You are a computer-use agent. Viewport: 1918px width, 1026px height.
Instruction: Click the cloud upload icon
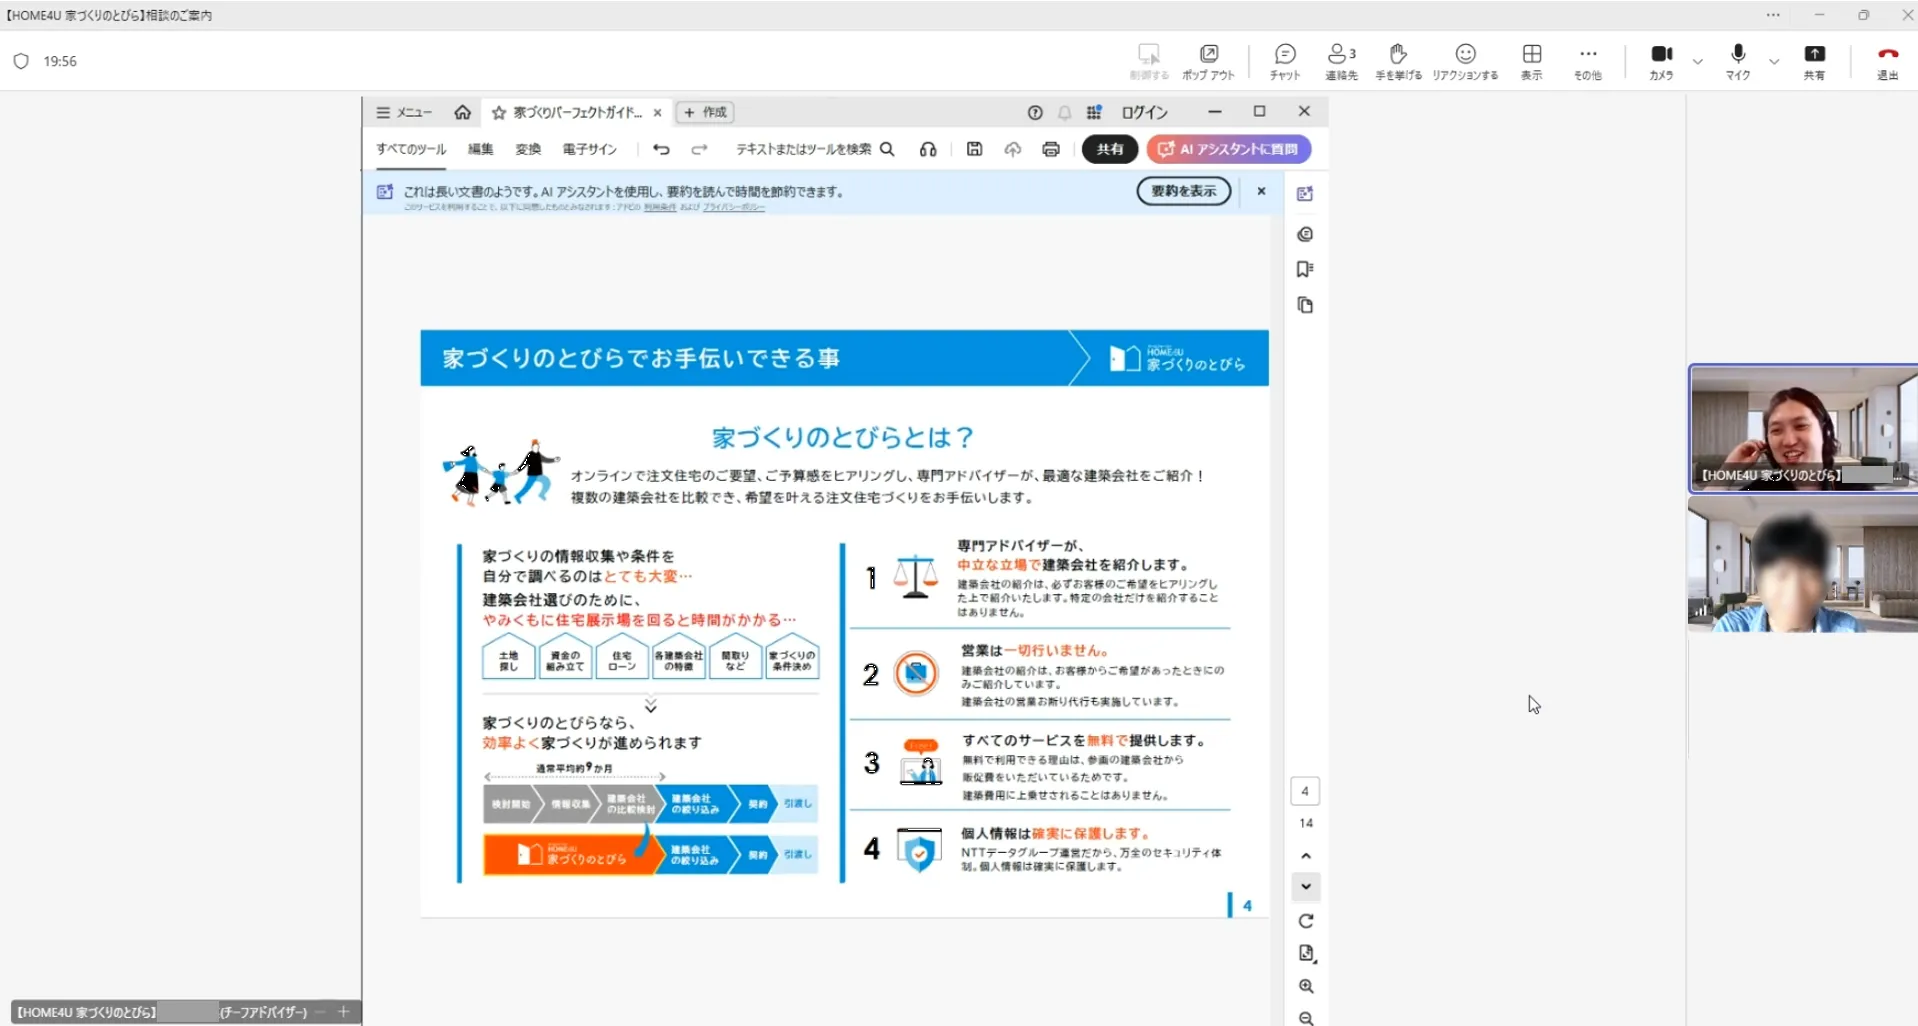point(1012,149)
